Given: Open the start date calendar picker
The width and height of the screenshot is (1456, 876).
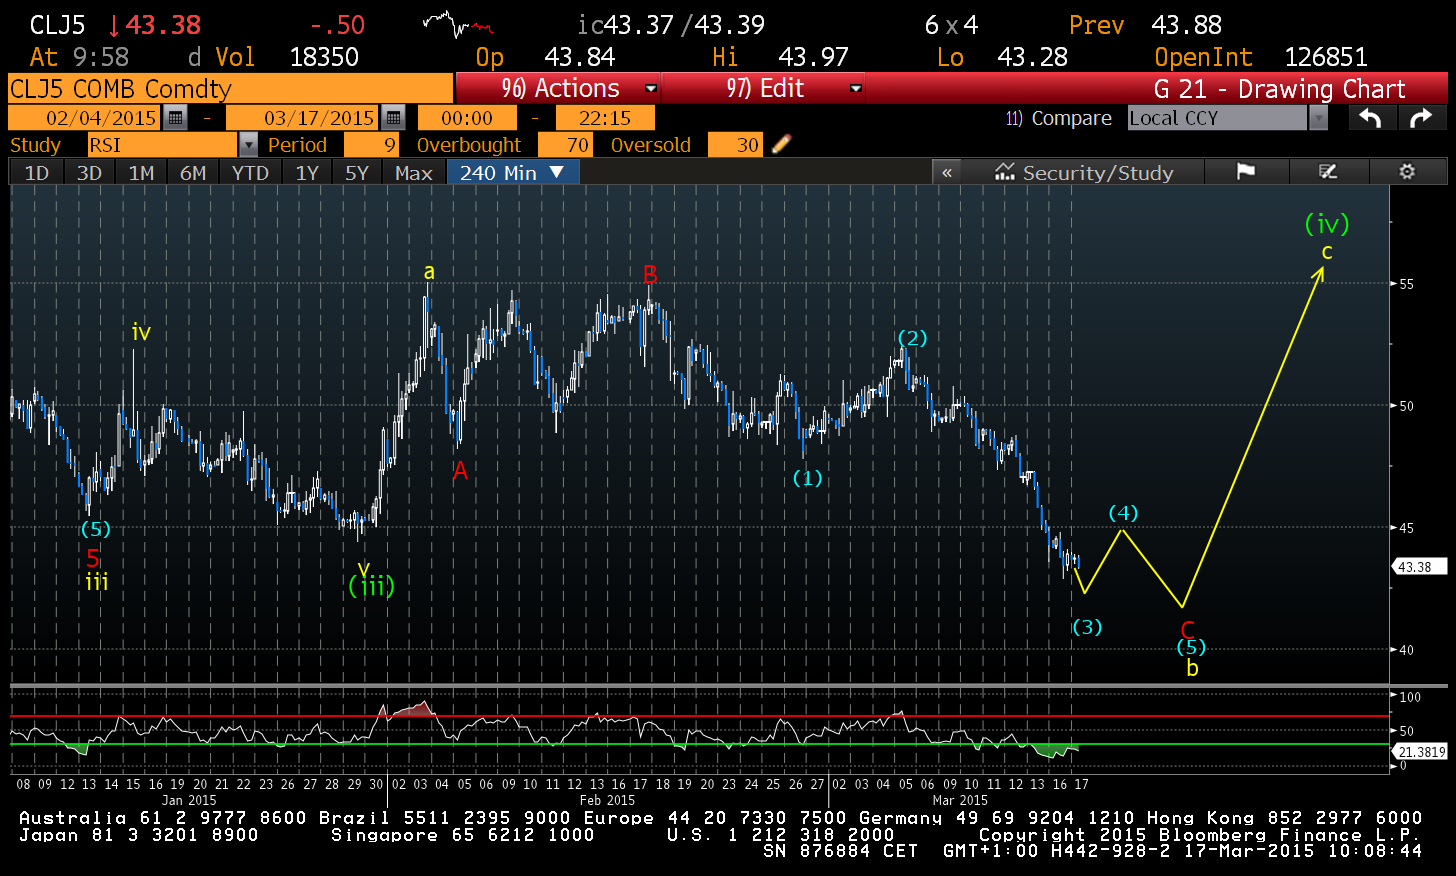Looking at the screenshot, I should click(x=175, y=118).
